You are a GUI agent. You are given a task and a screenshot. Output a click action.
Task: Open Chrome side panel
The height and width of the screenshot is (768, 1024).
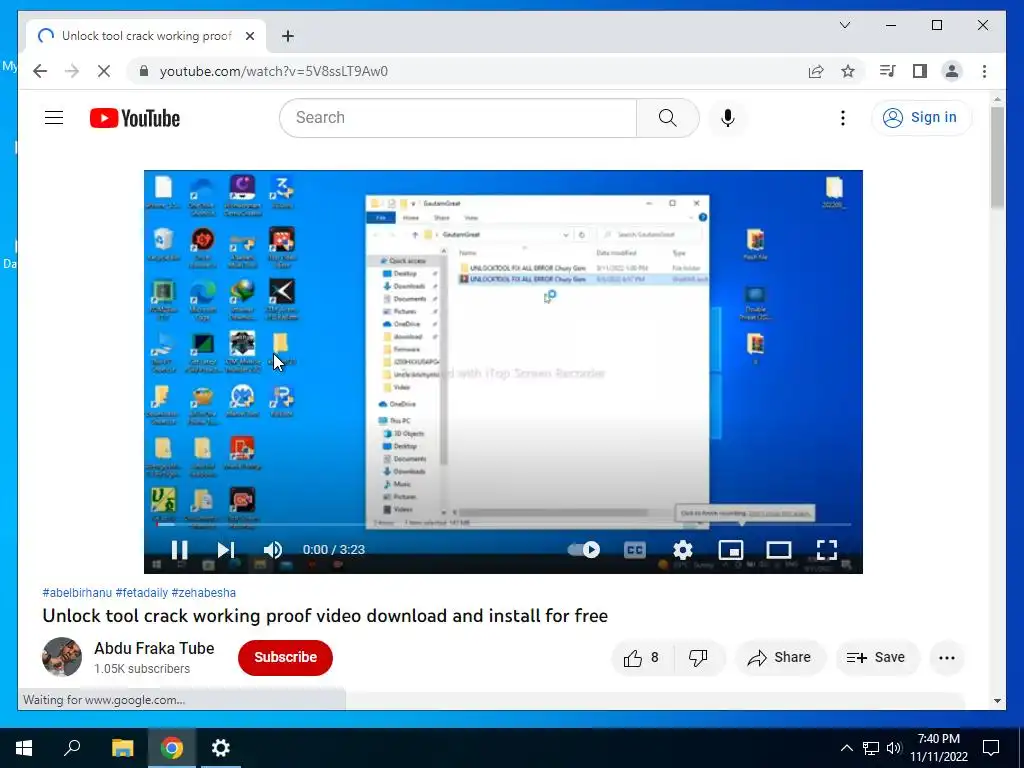[920, 71]
